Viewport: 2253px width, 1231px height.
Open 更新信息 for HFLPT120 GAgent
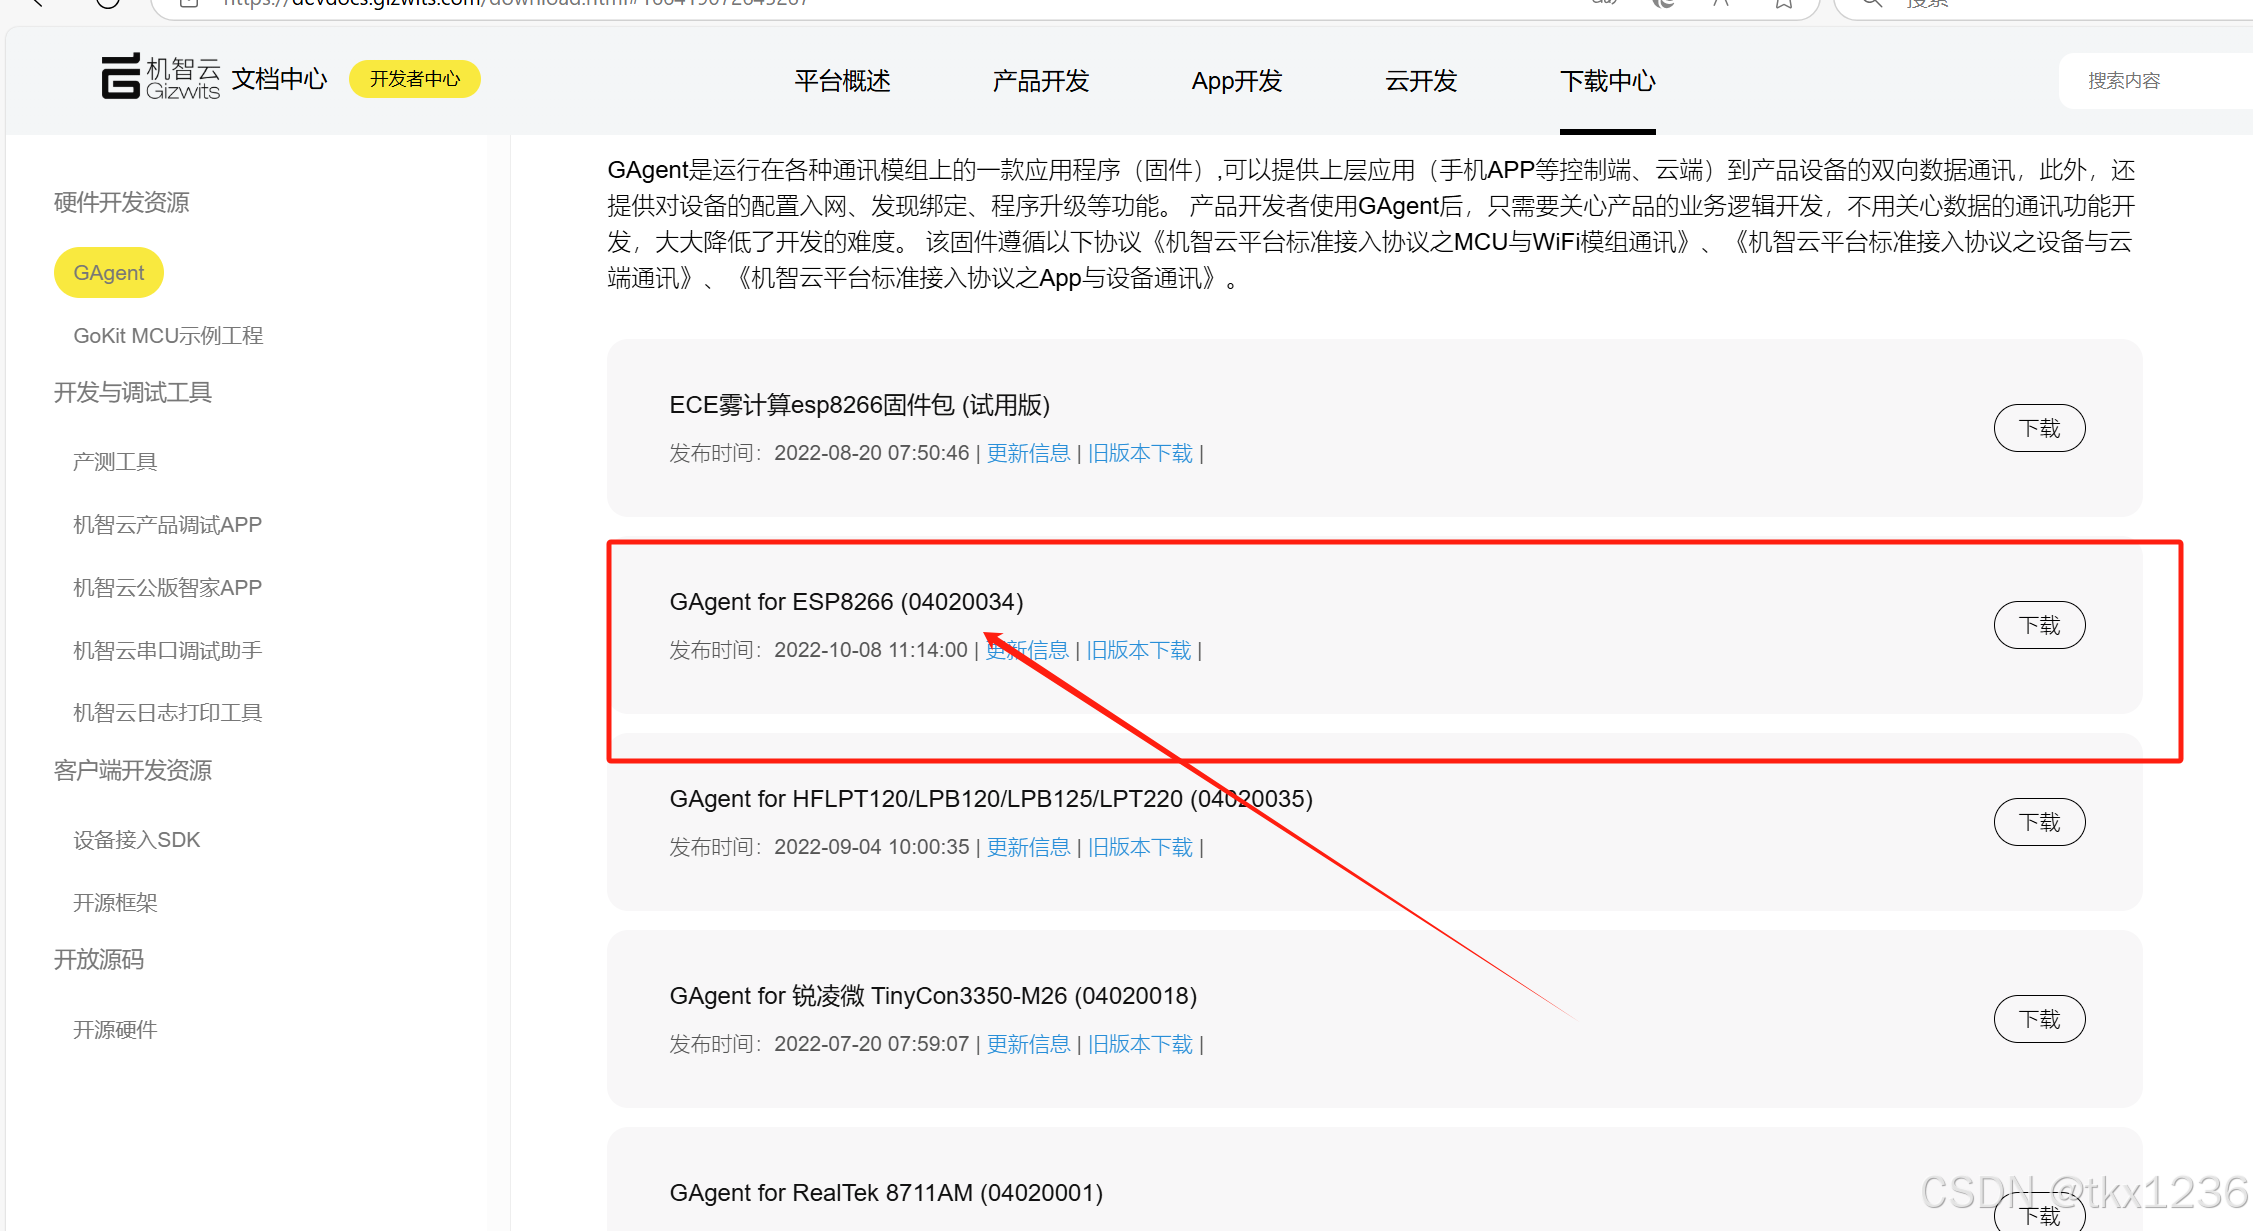pyautogui.click(x=1028, y=848)
